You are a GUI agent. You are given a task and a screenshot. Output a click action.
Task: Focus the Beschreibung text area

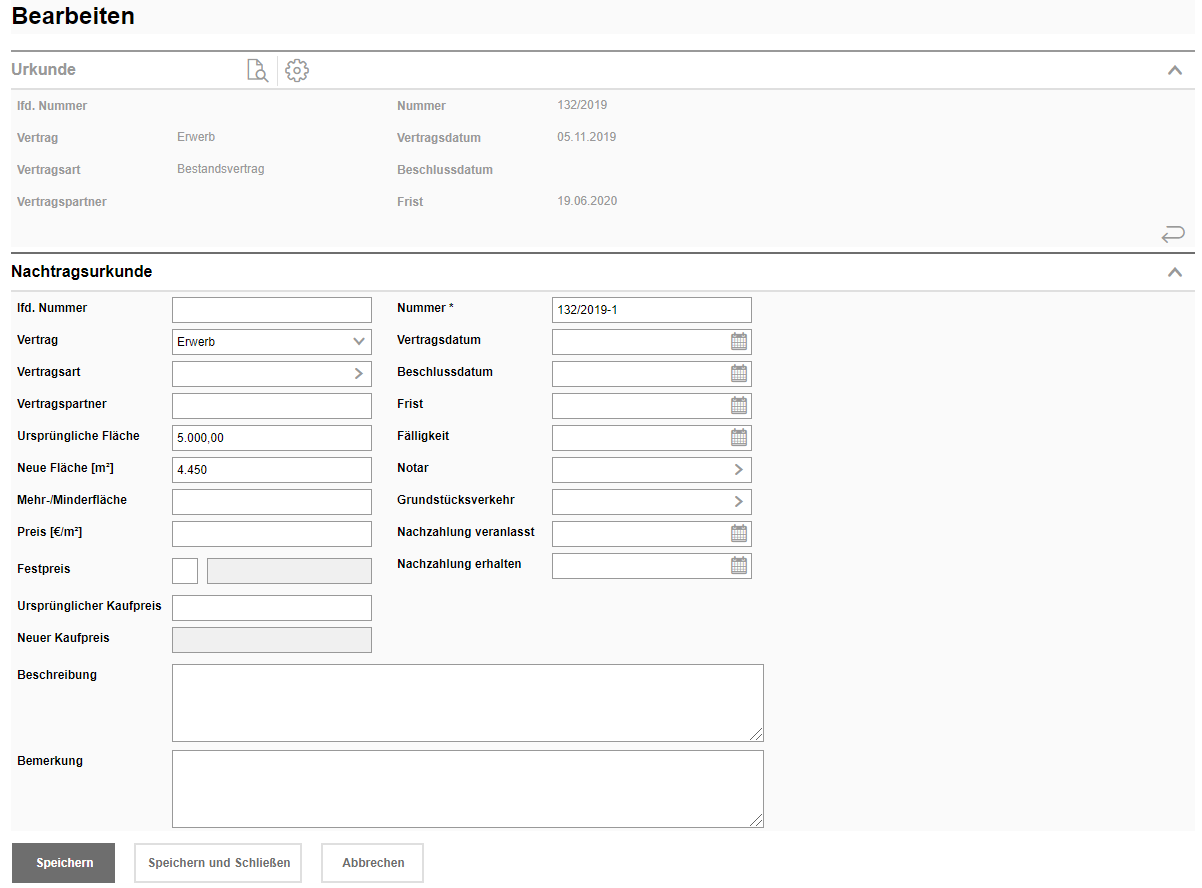[468, 703]
